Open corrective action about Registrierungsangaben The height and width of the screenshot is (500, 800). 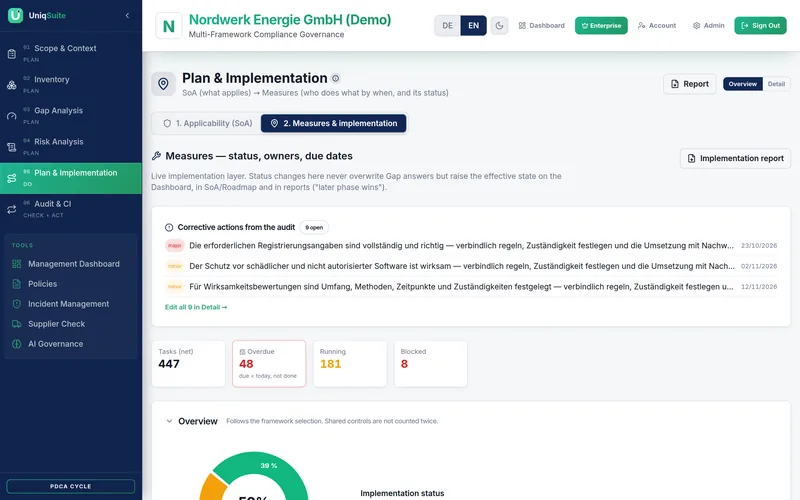pyautogui.click(x=461, y=245)
